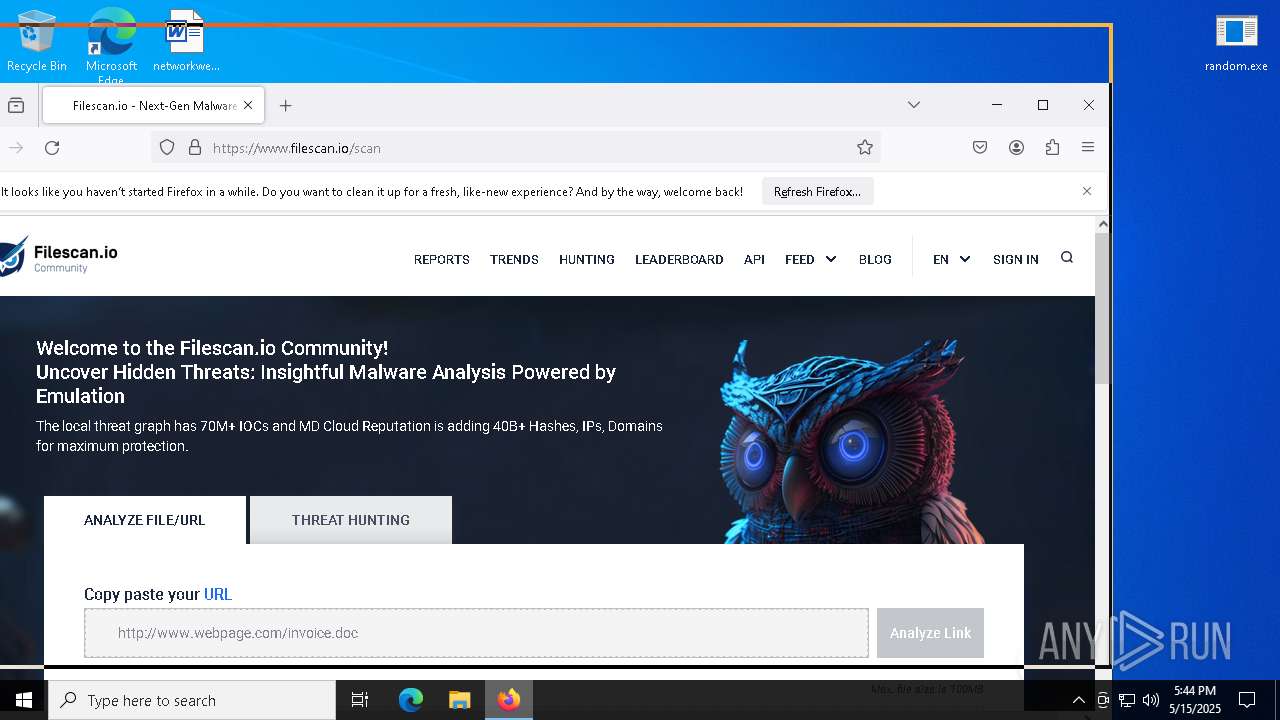Open Firefox recent browsing view icon
The height and width of the screenshot is (720, 1280).
pos(16,105)
